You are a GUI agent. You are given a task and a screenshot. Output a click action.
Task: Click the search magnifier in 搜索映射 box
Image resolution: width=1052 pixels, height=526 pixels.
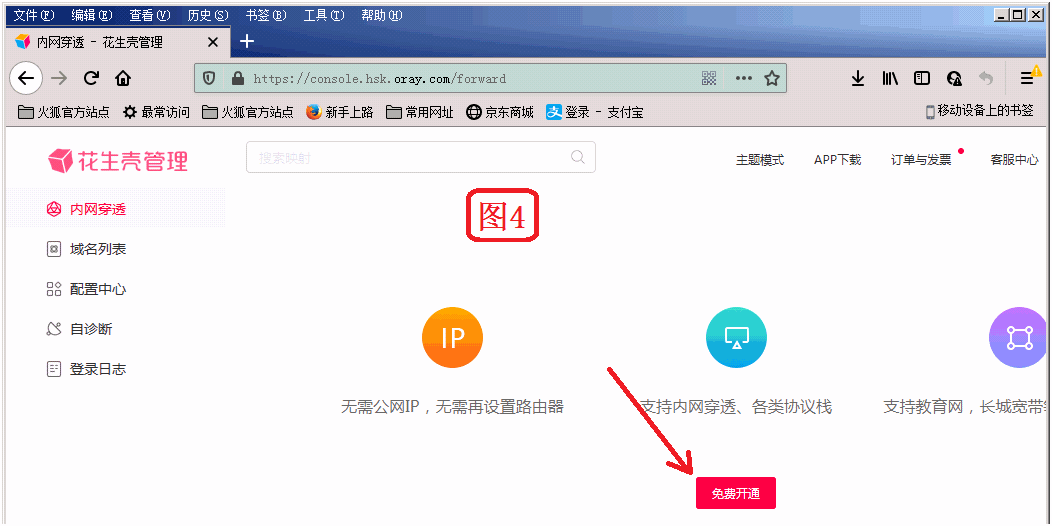[x=578, y=157]
